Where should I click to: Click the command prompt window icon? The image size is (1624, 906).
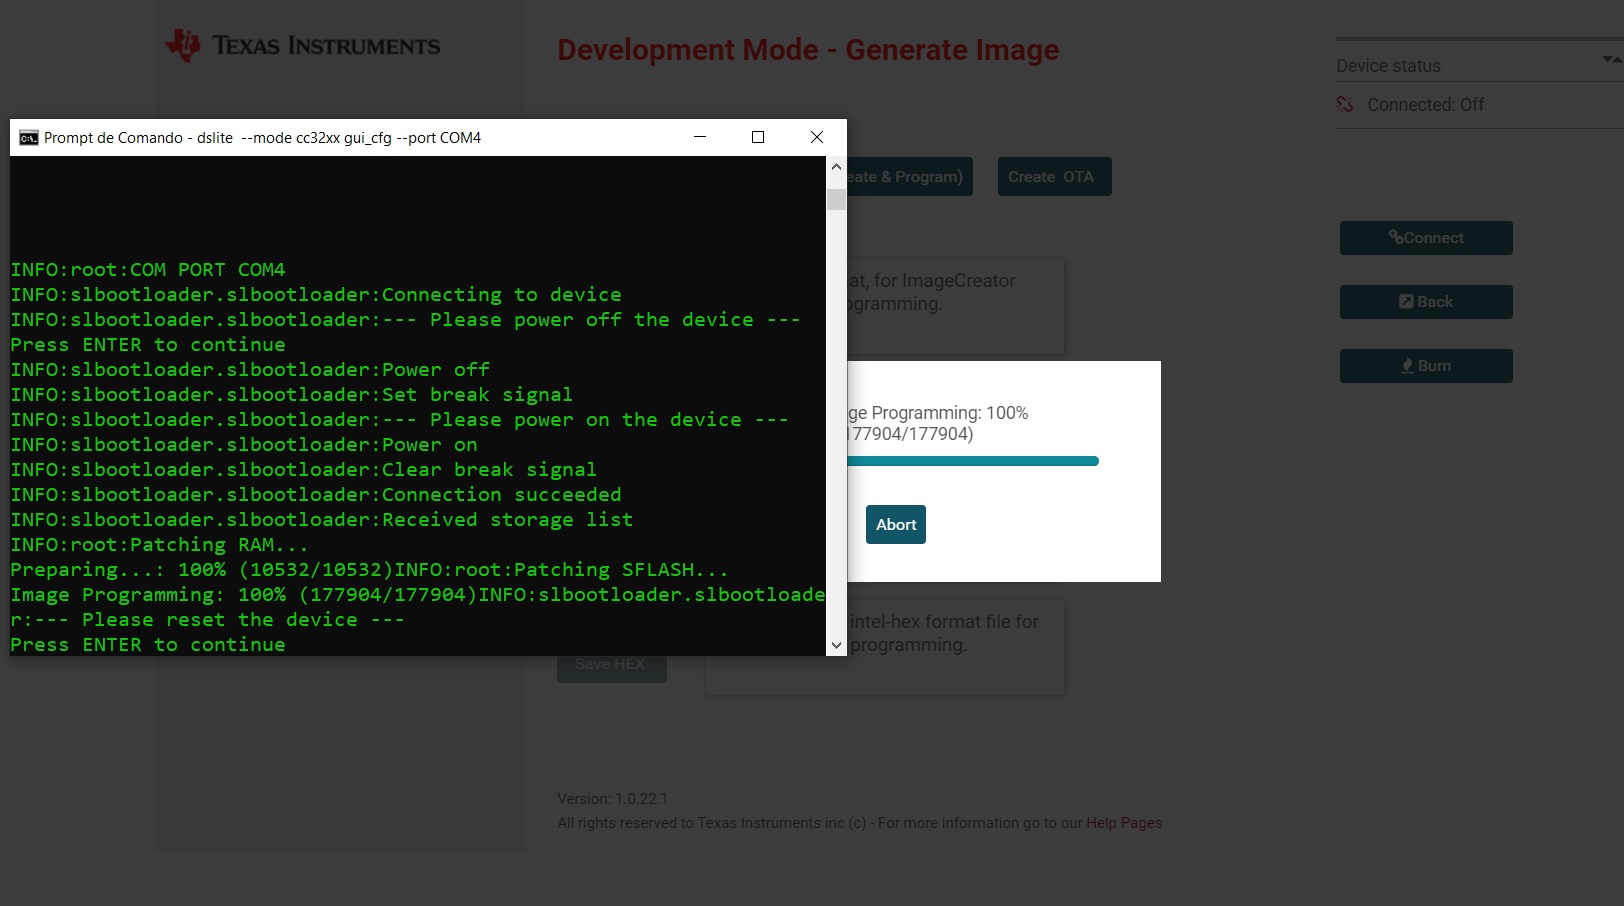28,137
